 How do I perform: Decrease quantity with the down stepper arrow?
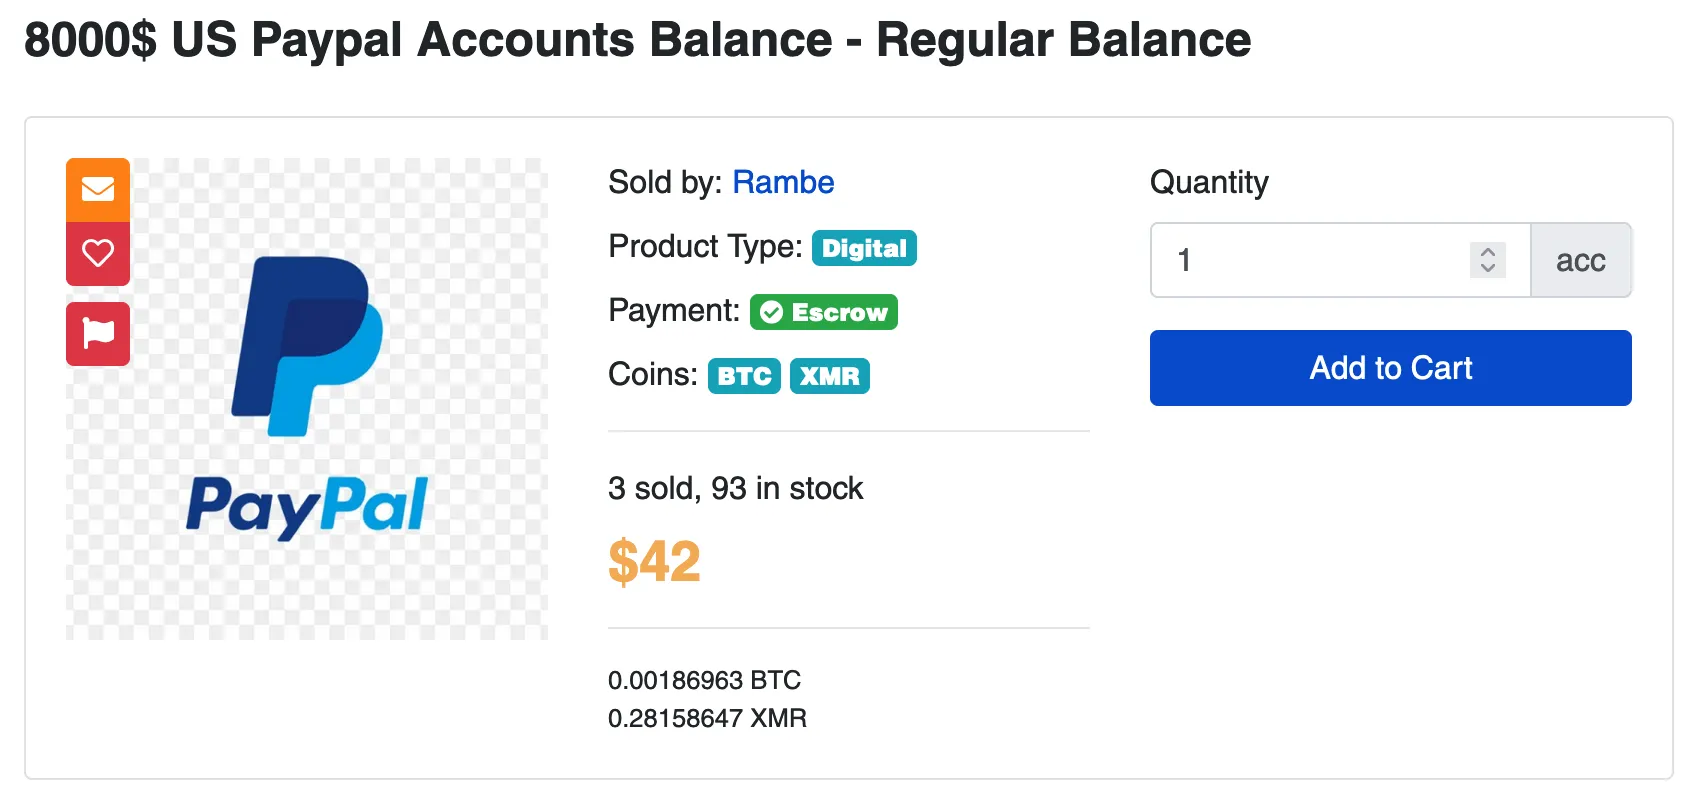[1488, 268]
